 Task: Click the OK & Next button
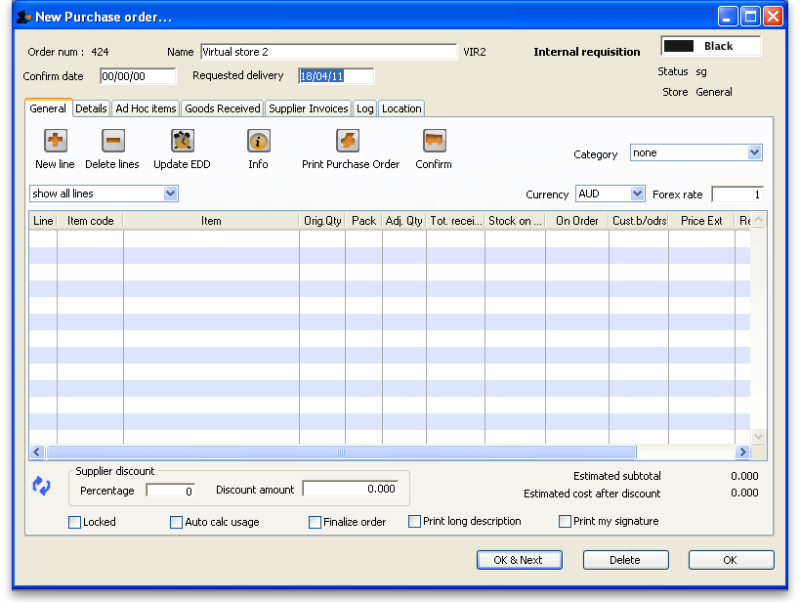pos(519,559)
